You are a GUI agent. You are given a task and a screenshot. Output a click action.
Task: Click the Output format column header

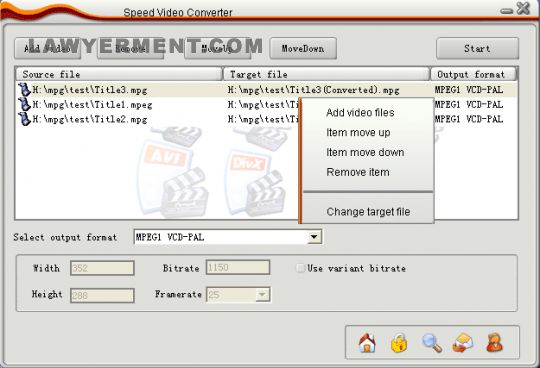coord(474,74)
